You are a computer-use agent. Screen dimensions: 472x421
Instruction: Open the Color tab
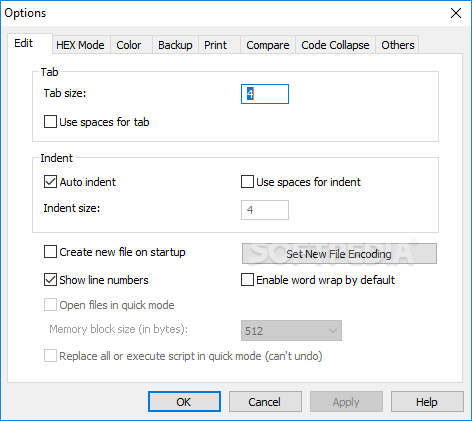[129, 45]
